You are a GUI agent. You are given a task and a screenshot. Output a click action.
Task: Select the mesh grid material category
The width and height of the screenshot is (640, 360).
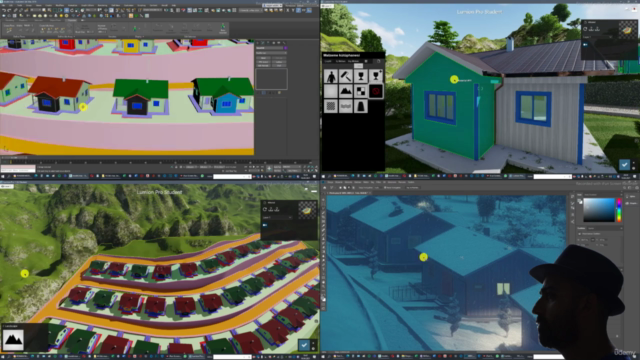coord(331,106)
